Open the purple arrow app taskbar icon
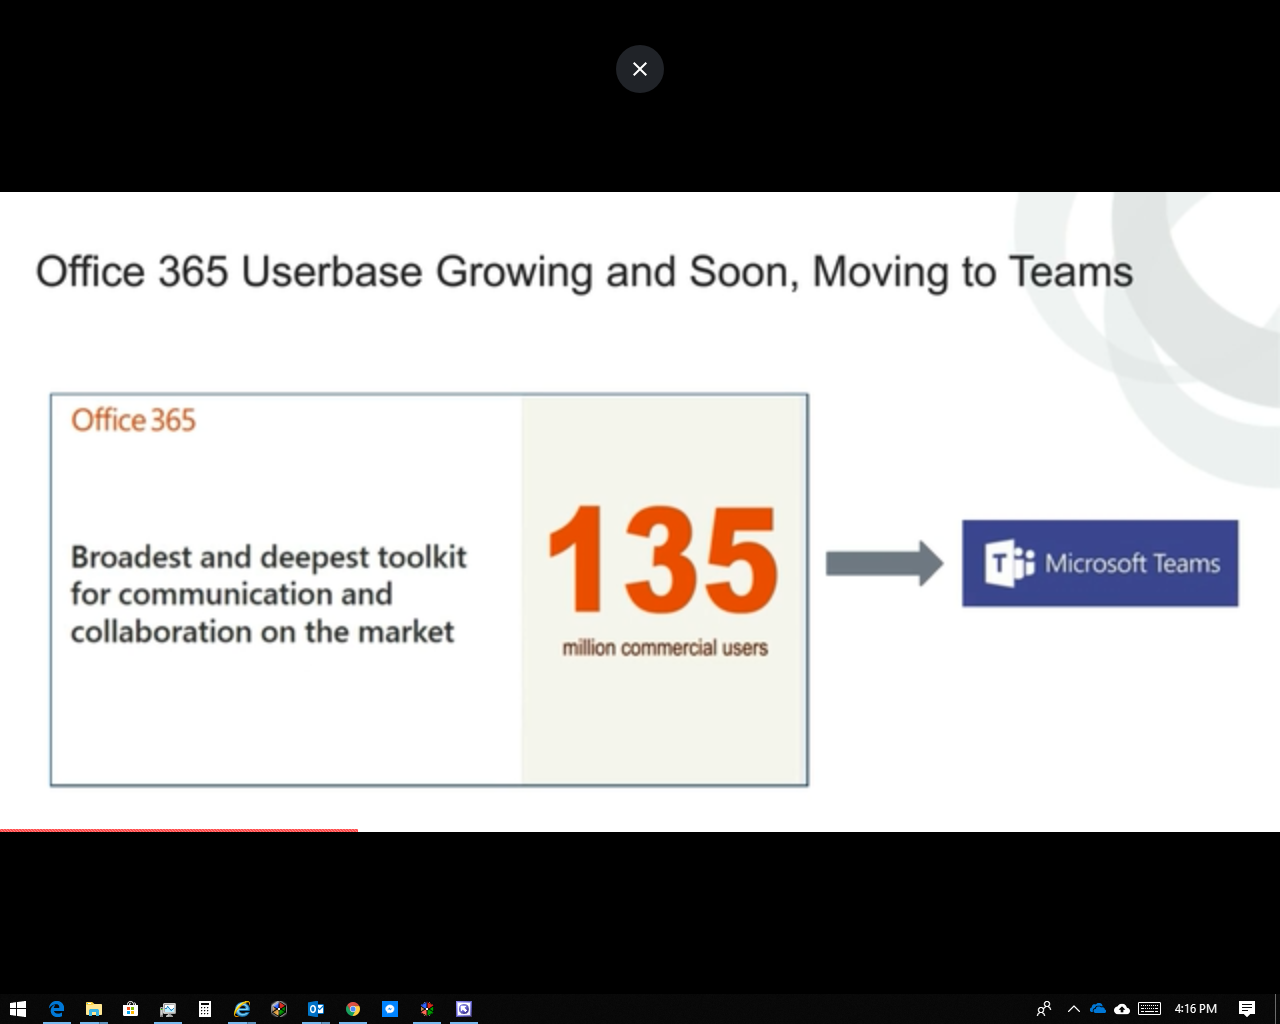This screenshot has height=1024, width=1280. point(463,1009)
